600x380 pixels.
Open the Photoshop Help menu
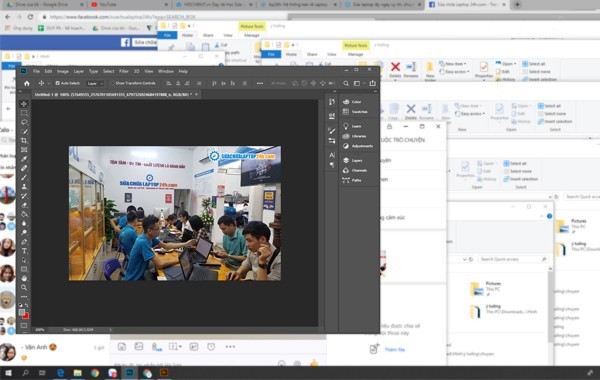pyautogui.click(x=183, y=71)
